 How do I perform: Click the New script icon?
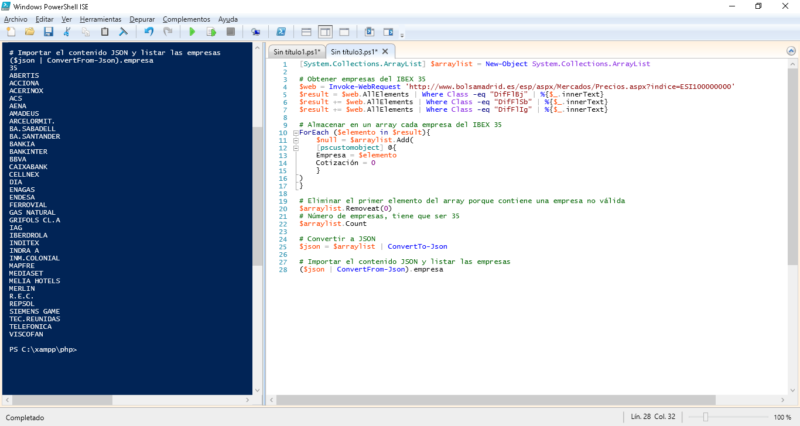click(11, 32)
